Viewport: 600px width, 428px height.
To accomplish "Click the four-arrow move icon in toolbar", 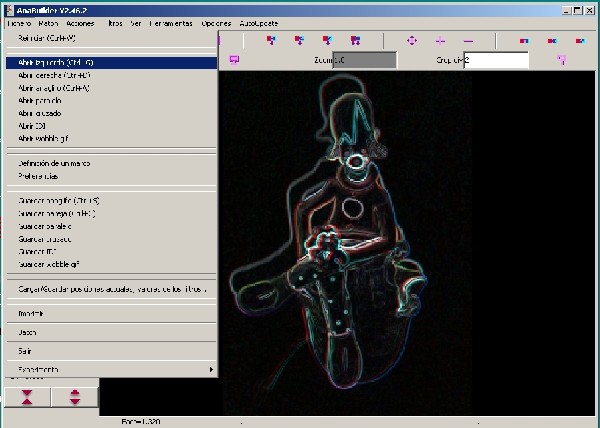I will click(x=411, y=41).
